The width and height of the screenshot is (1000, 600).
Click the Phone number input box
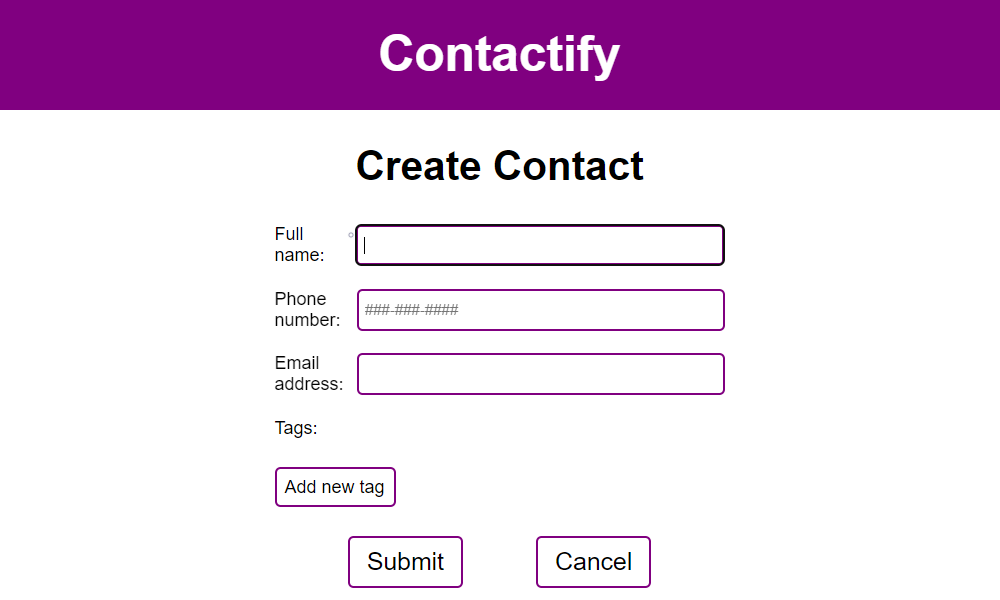pyautogui.click(x=541, y=310)
